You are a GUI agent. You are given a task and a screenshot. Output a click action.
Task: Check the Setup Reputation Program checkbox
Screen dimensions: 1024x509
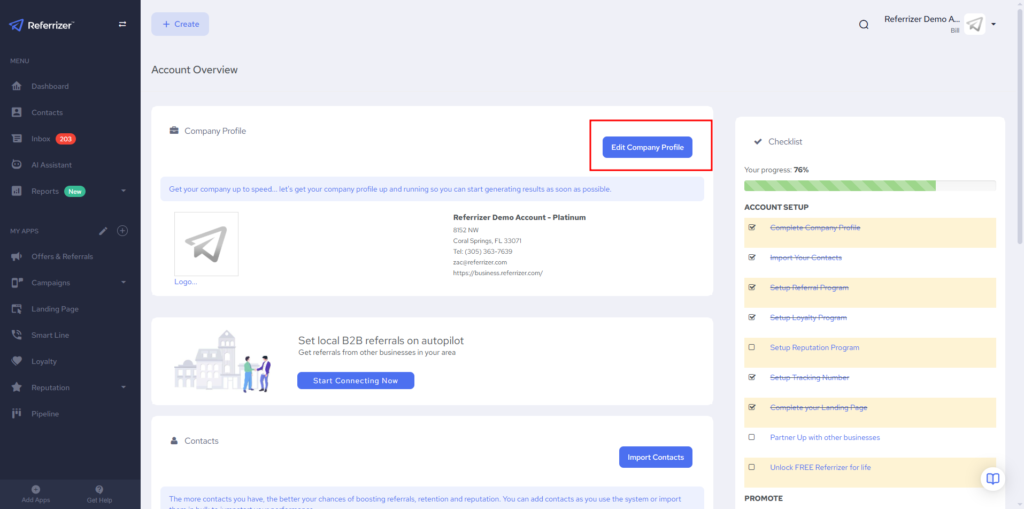[x=752, y=348]
